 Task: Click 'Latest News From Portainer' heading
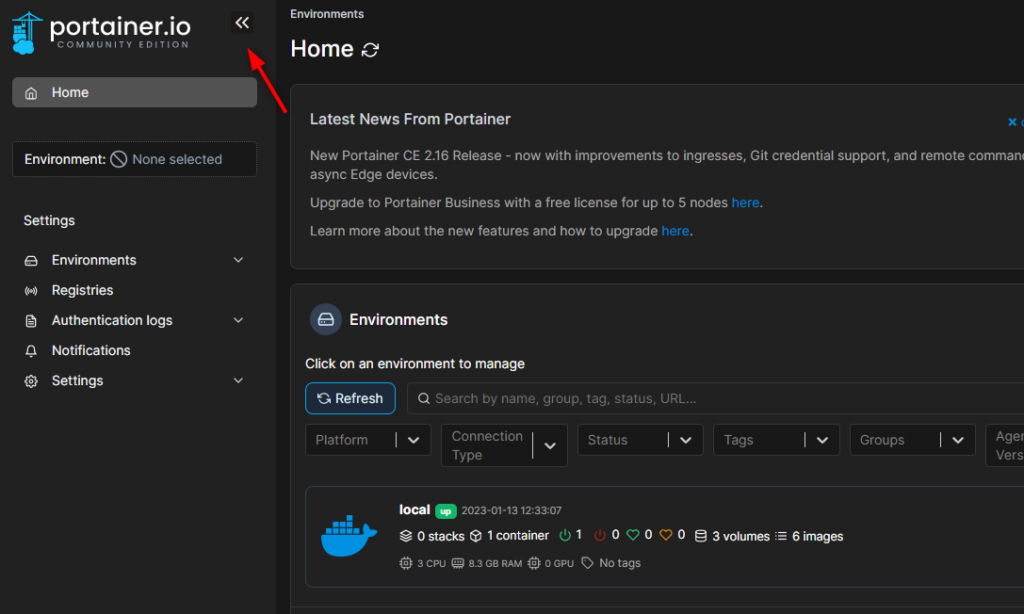410,119
